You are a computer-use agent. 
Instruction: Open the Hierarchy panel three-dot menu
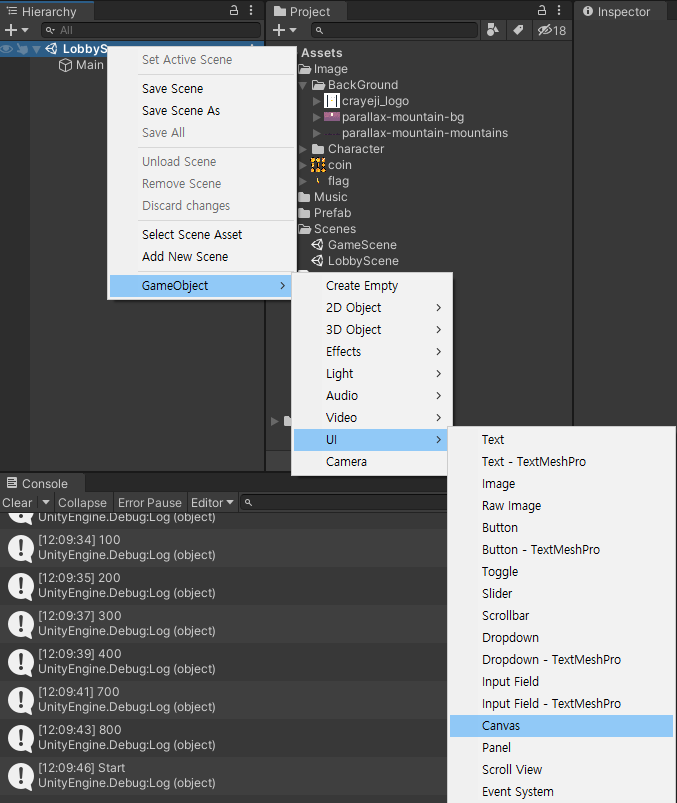point(251,10)
